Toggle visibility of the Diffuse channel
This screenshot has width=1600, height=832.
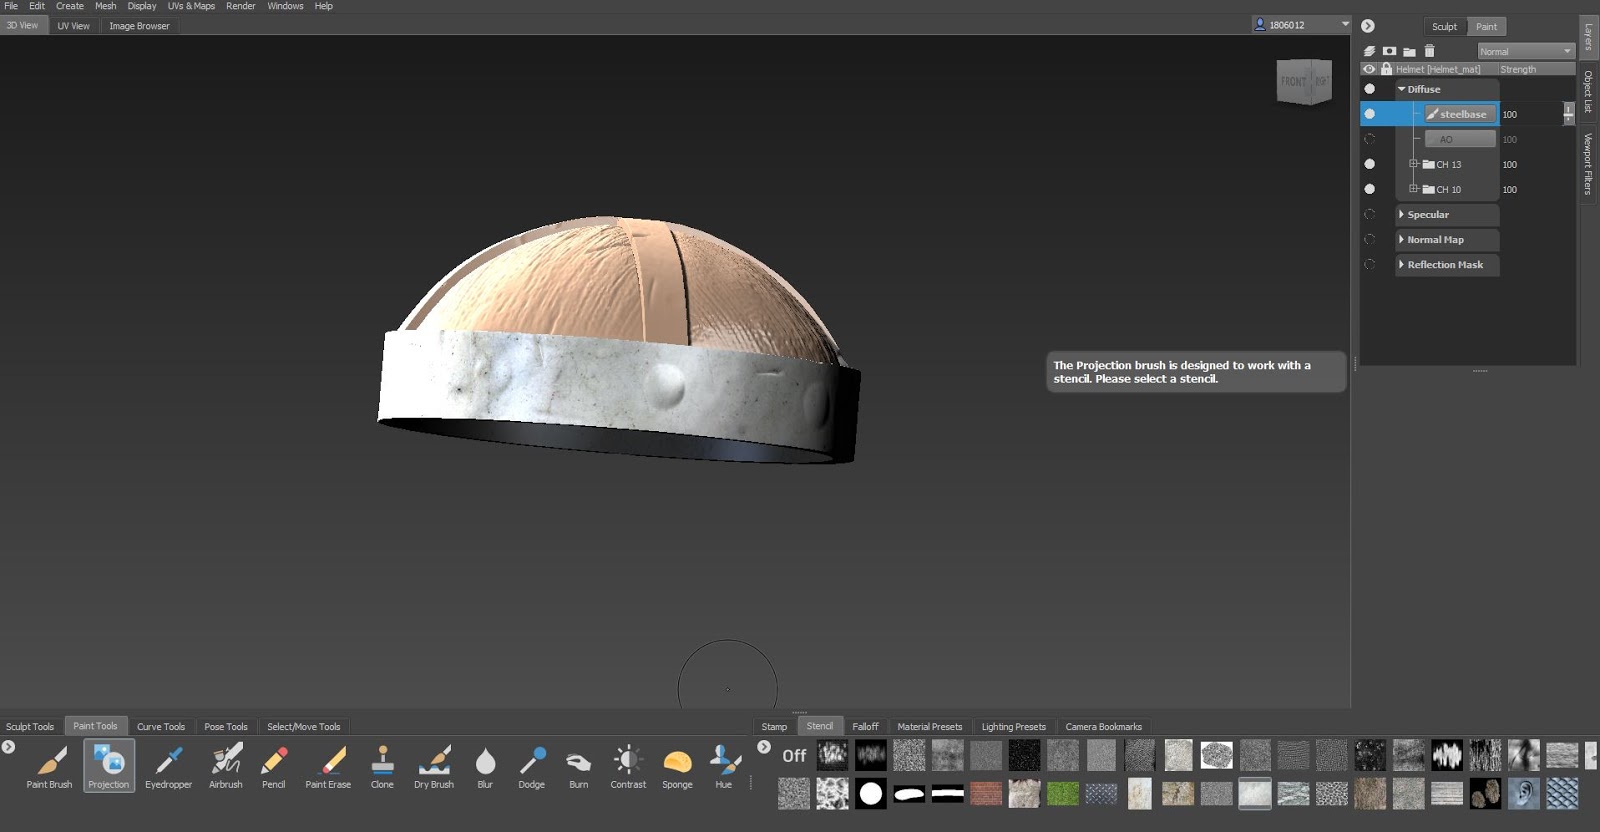tap(1369, 89)
